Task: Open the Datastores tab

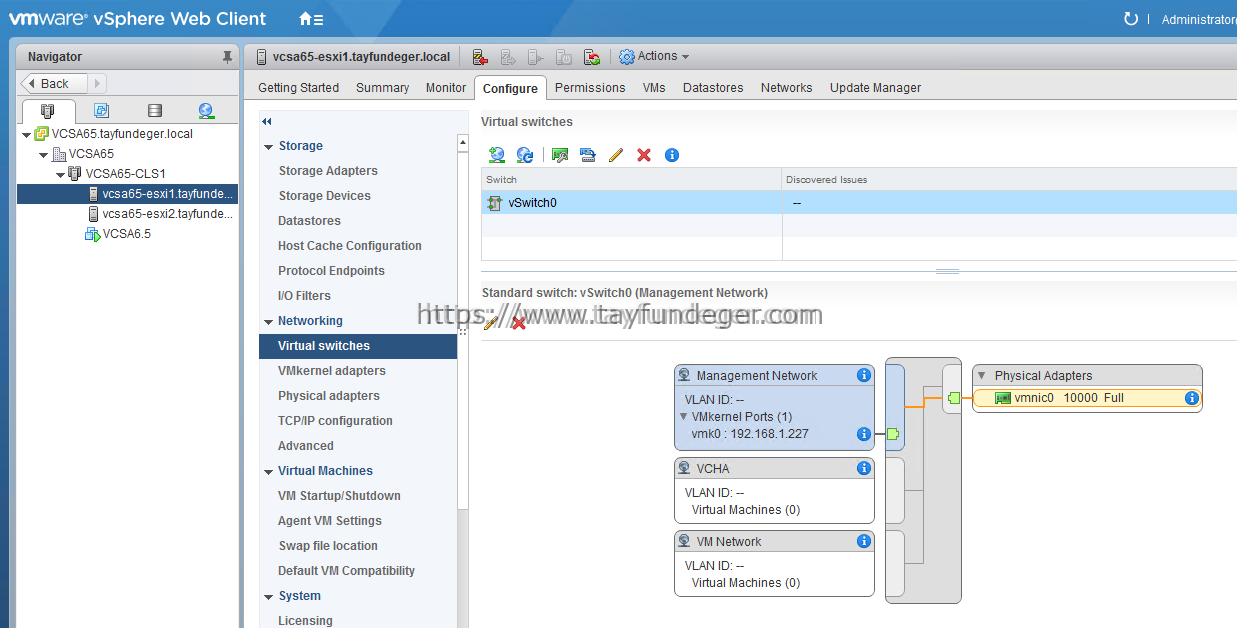Action: [713, 88]
